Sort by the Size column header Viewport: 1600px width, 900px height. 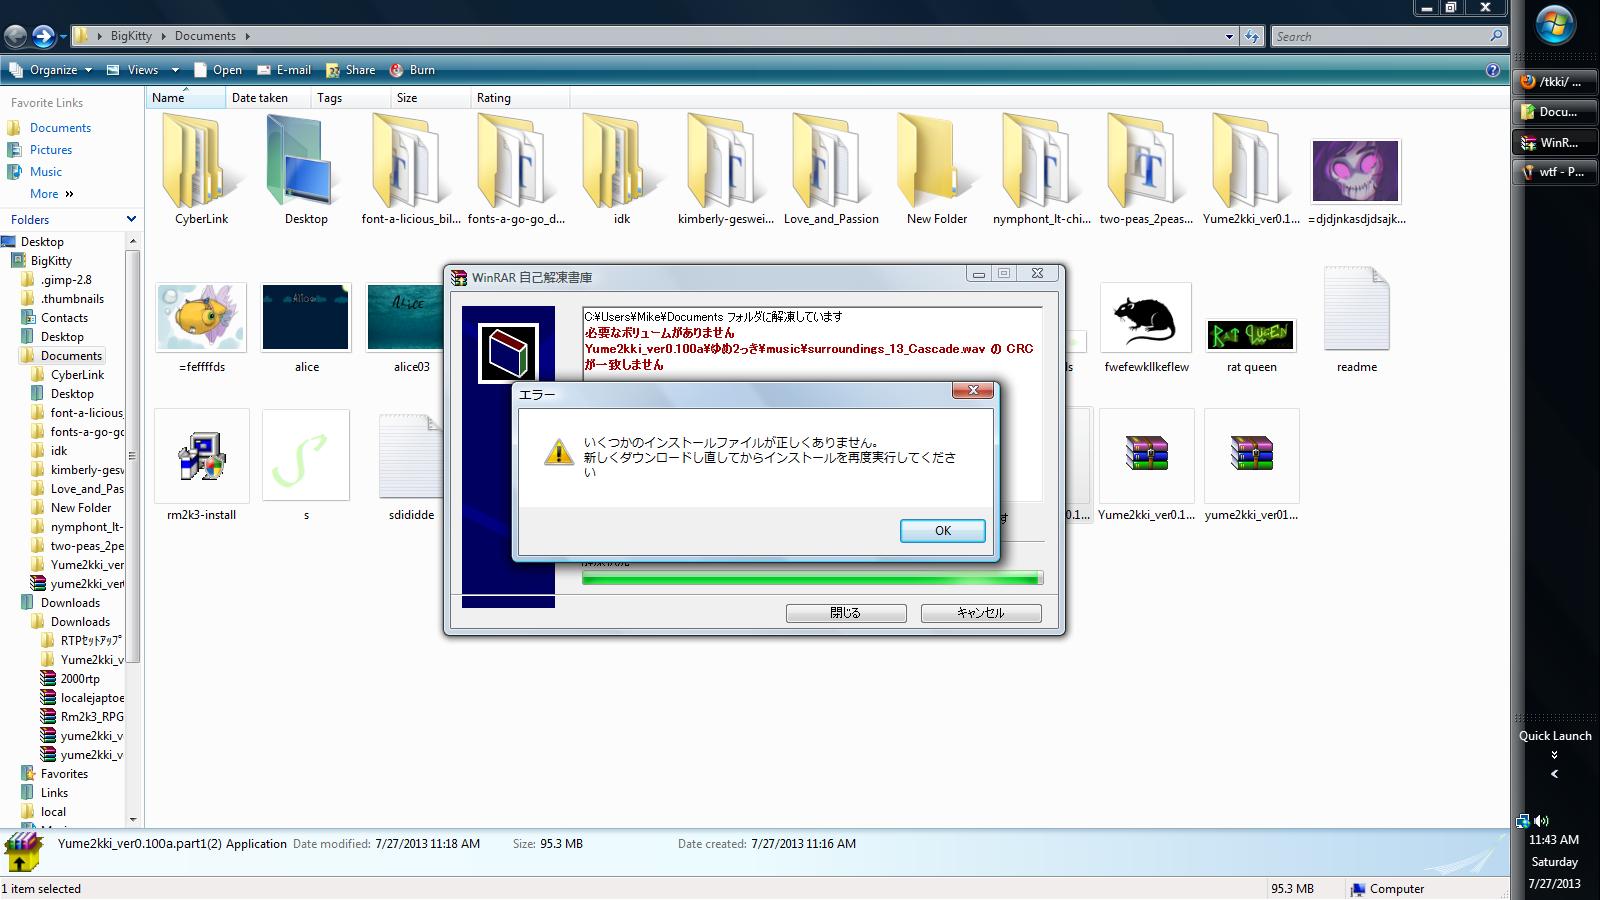(430, 98)
